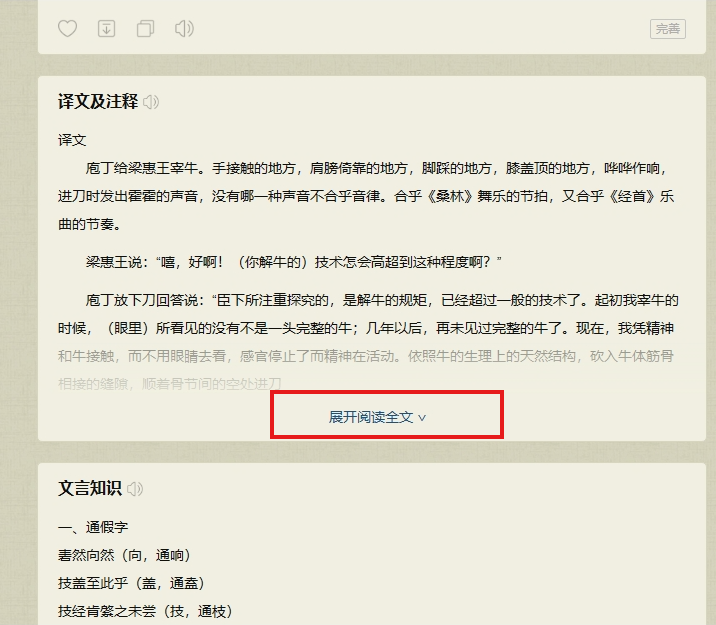Click the line 技经肯綮之未尝（技，通枝）
The image size is (716, 625).
click(145, 611)
